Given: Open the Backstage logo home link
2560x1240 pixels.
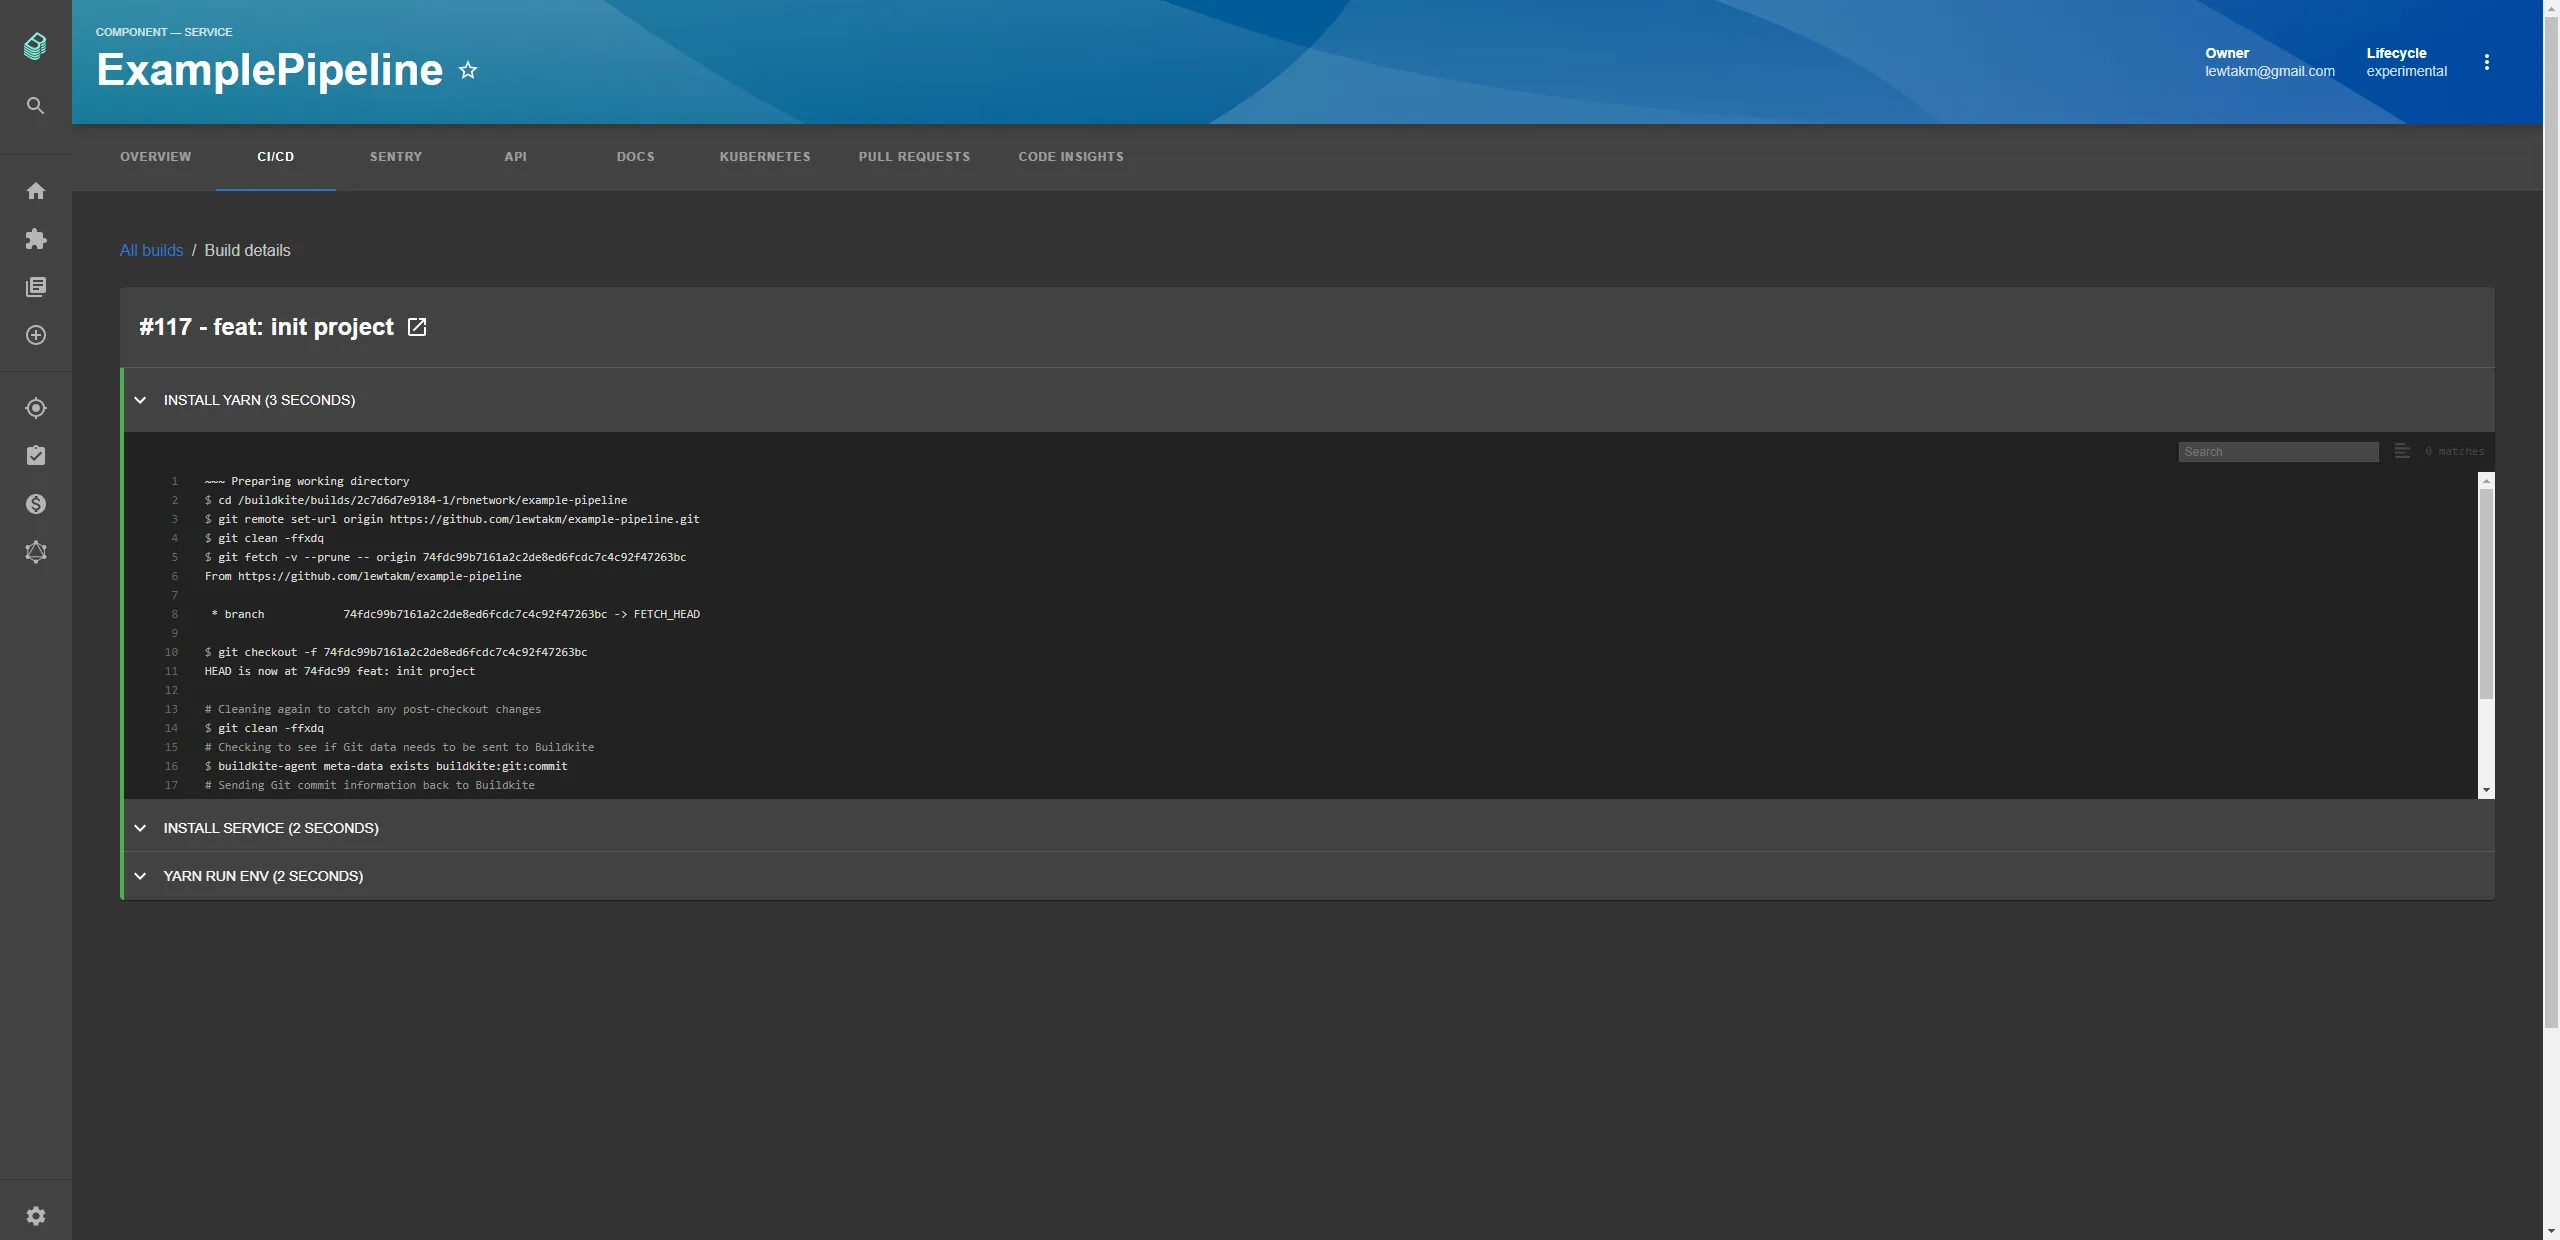Looking at the screenshot, I should 36,45.
